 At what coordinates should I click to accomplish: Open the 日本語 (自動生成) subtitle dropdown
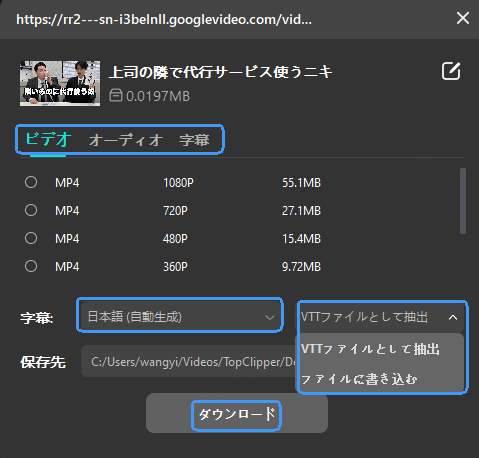[180, 316]
